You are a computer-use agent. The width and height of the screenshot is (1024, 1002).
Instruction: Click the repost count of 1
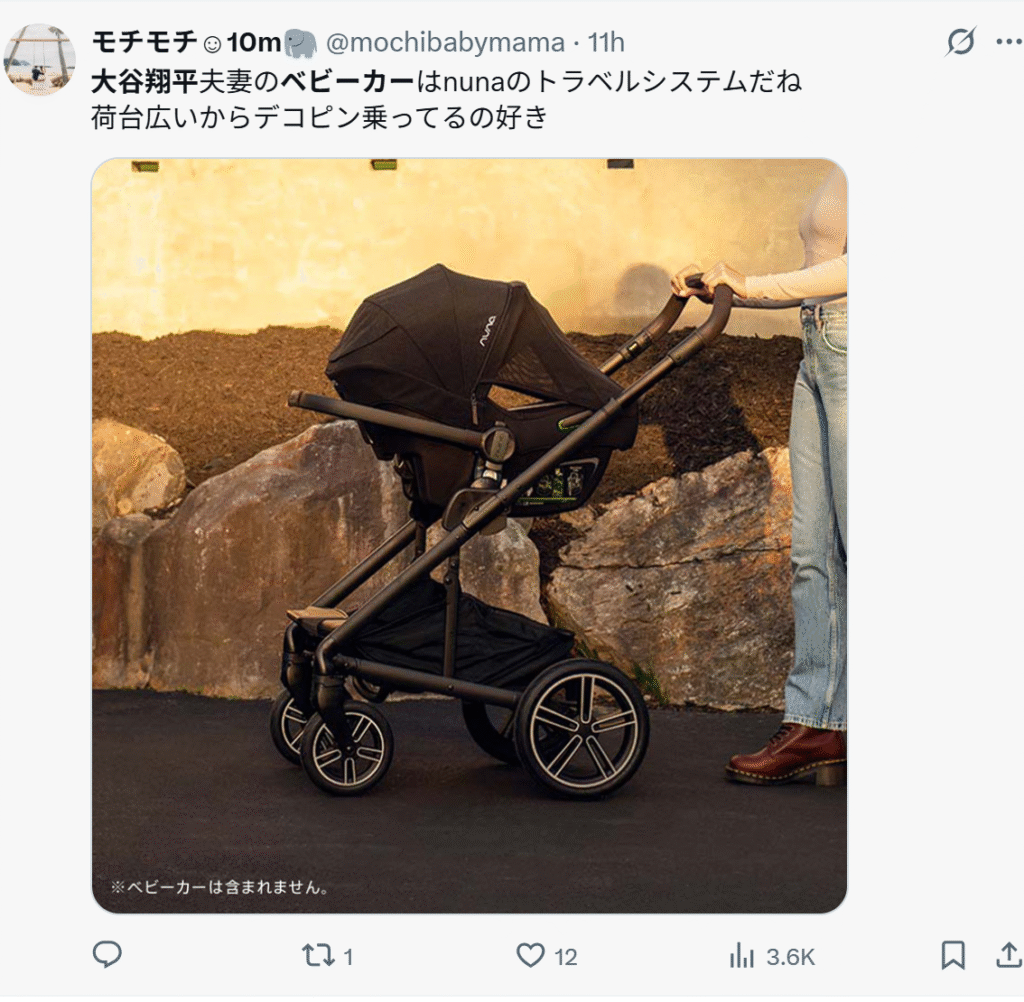[x=348, y=958]
